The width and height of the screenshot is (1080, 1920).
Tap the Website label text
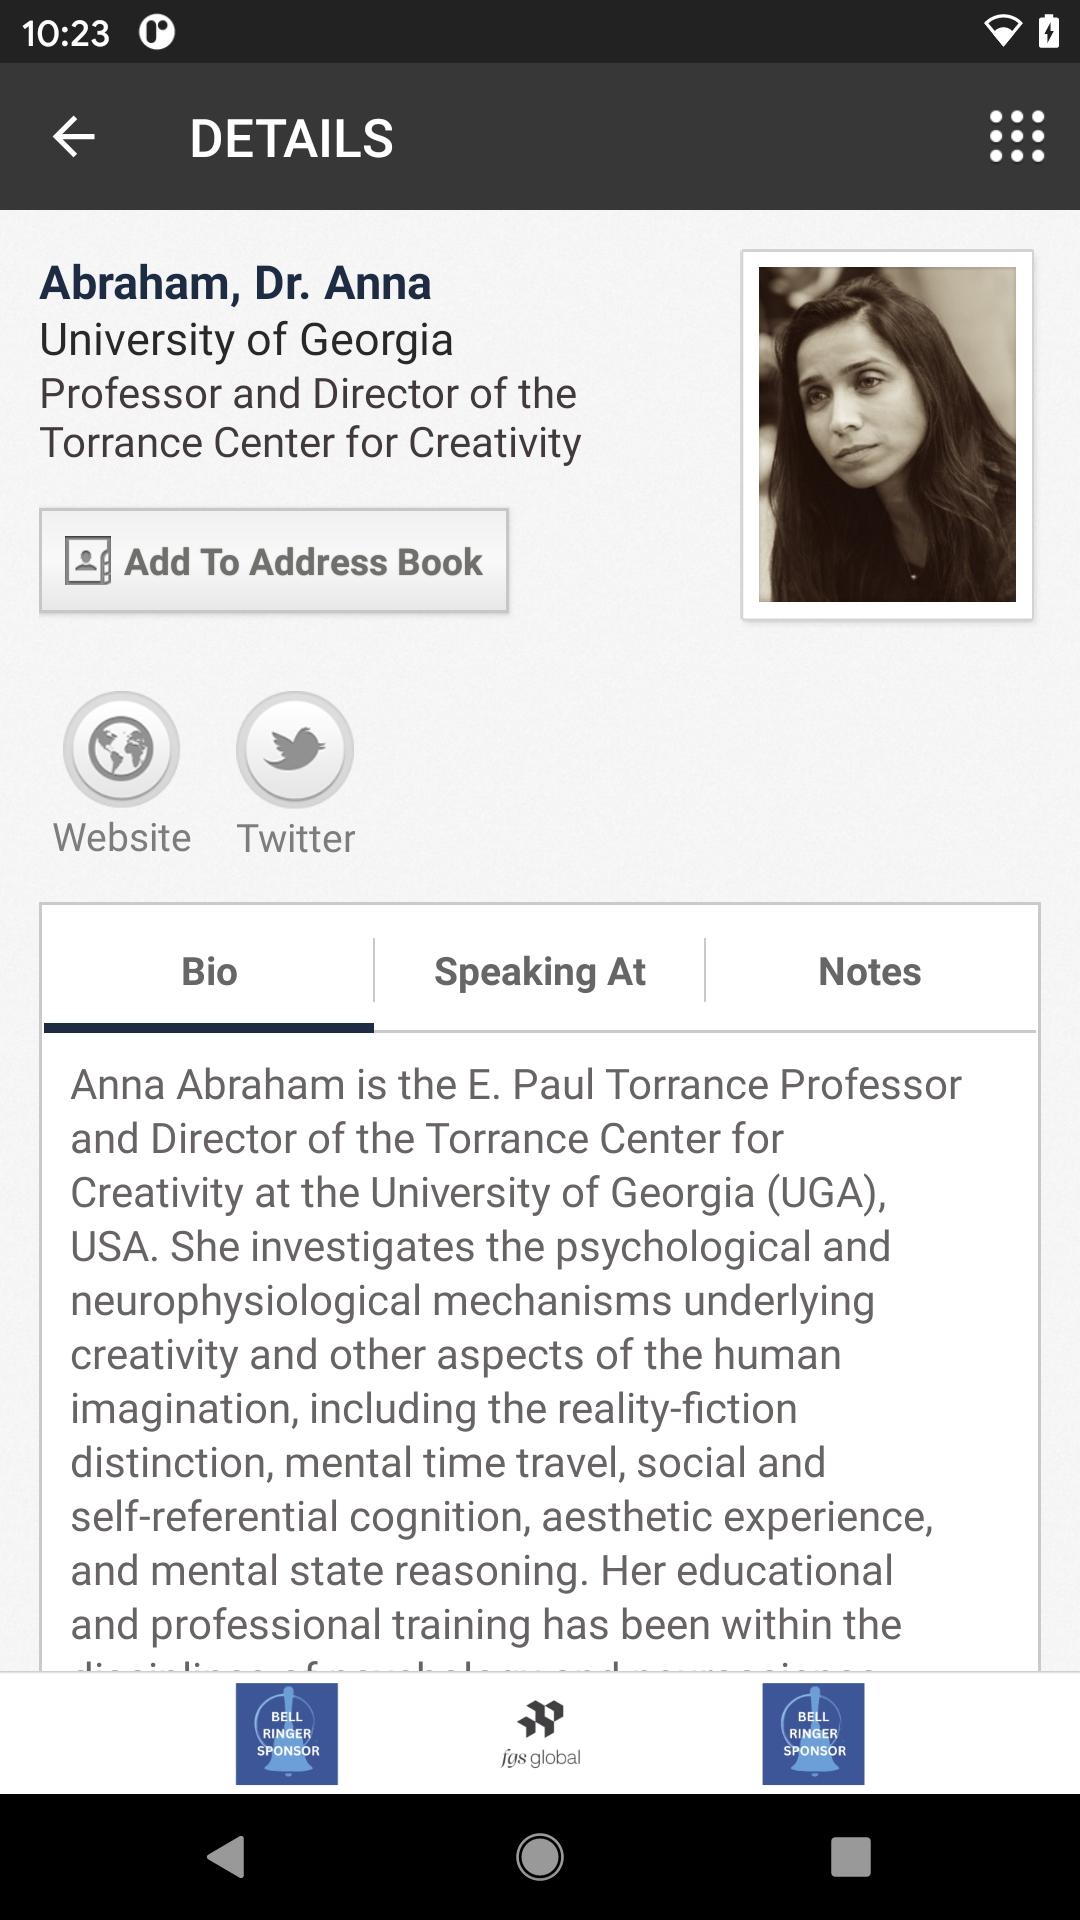pos(122,838)
